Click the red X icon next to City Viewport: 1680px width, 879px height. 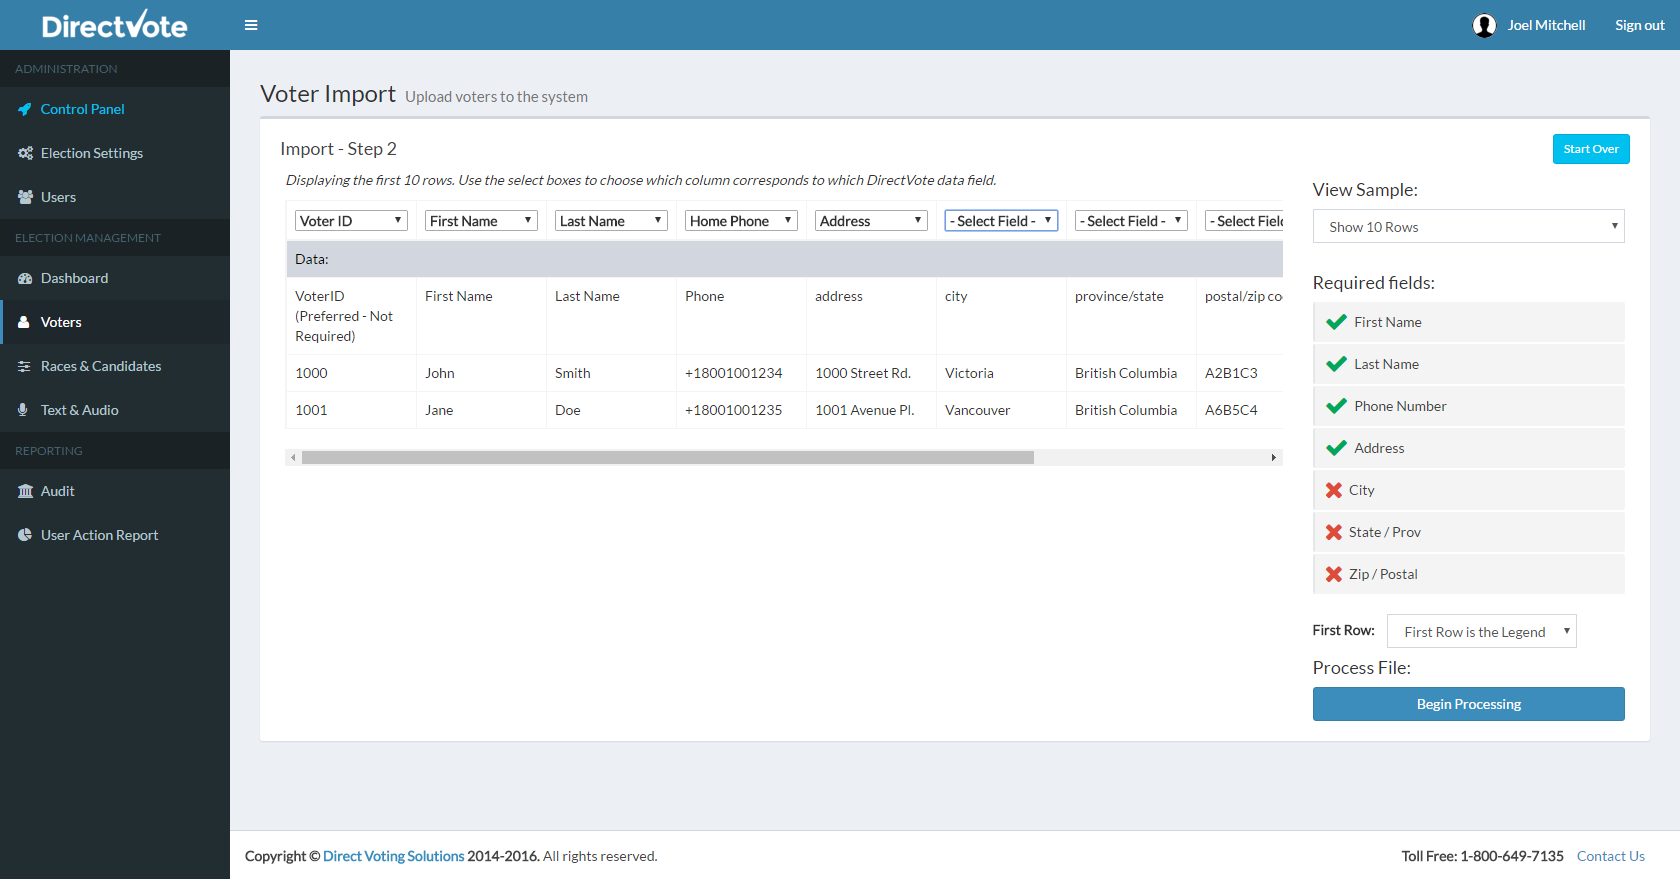1334,490
